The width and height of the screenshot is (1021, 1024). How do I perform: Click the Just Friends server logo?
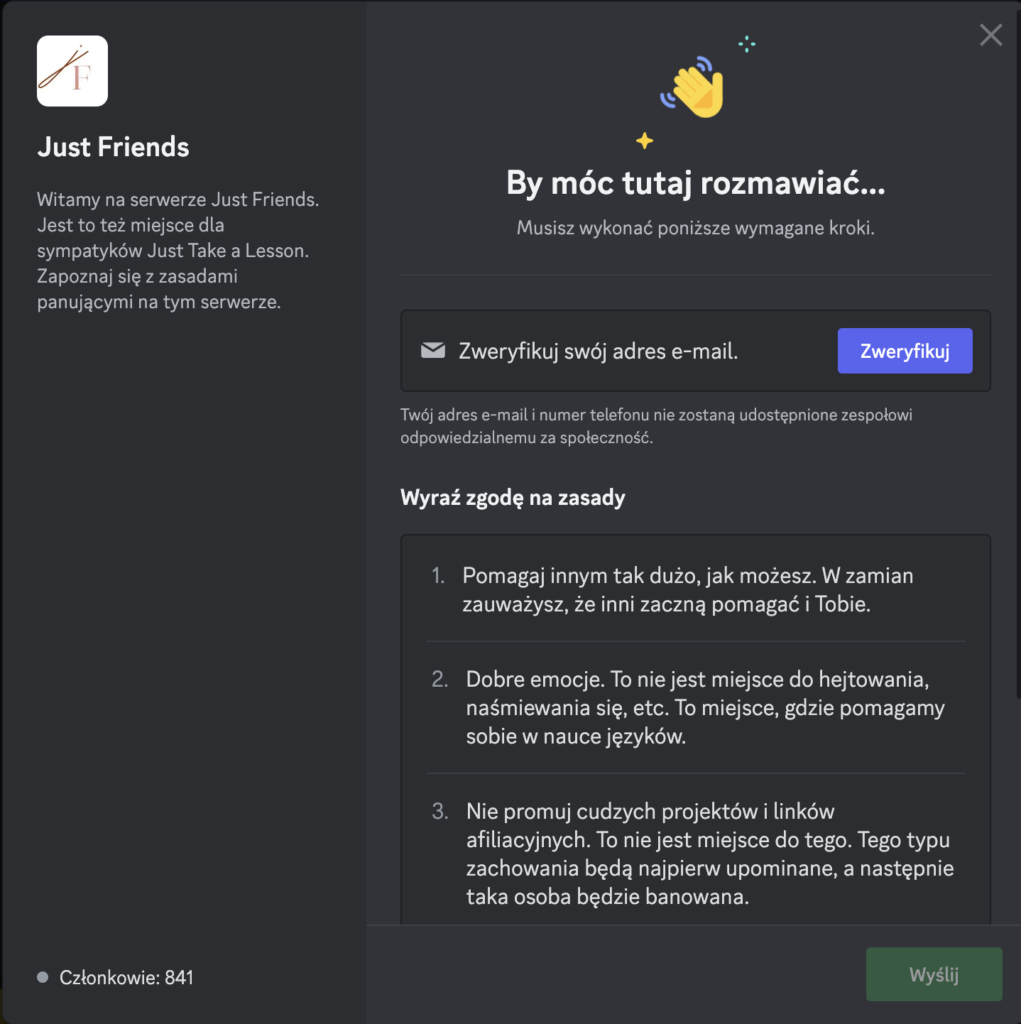click(73, 71)
